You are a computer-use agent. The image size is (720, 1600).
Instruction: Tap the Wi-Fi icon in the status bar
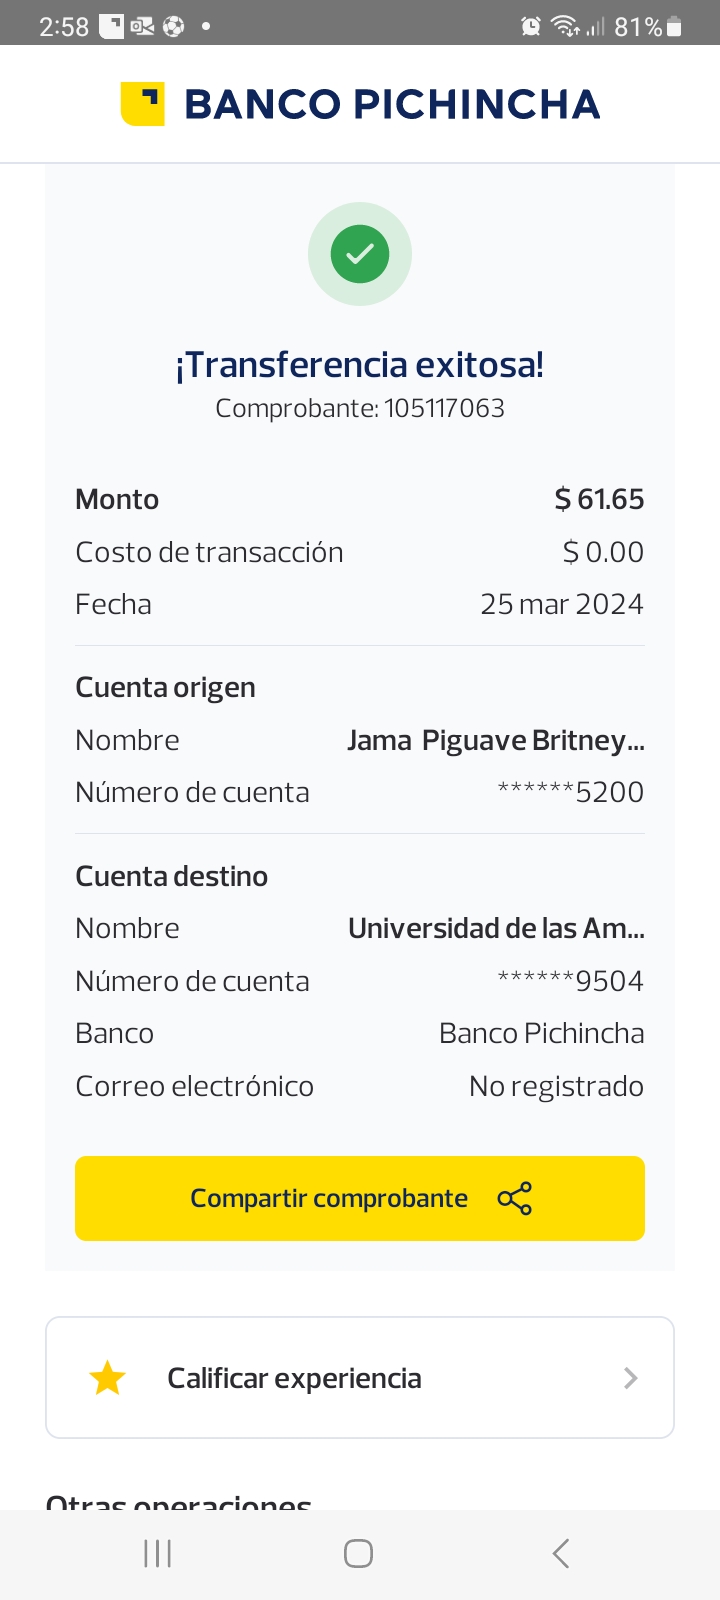tap(565, 26)
